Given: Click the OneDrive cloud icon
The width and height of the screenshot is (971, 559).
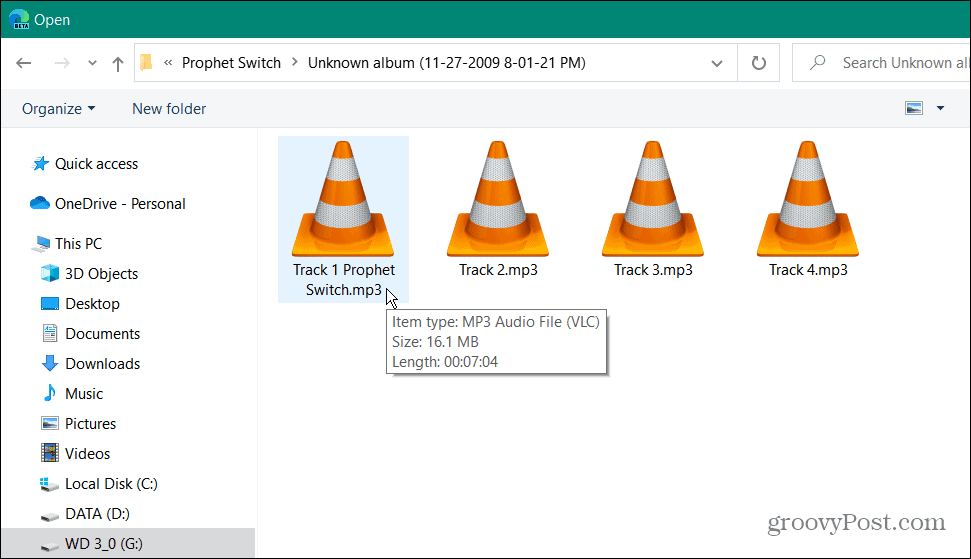Looking at the screenshot, I should 40,203.
